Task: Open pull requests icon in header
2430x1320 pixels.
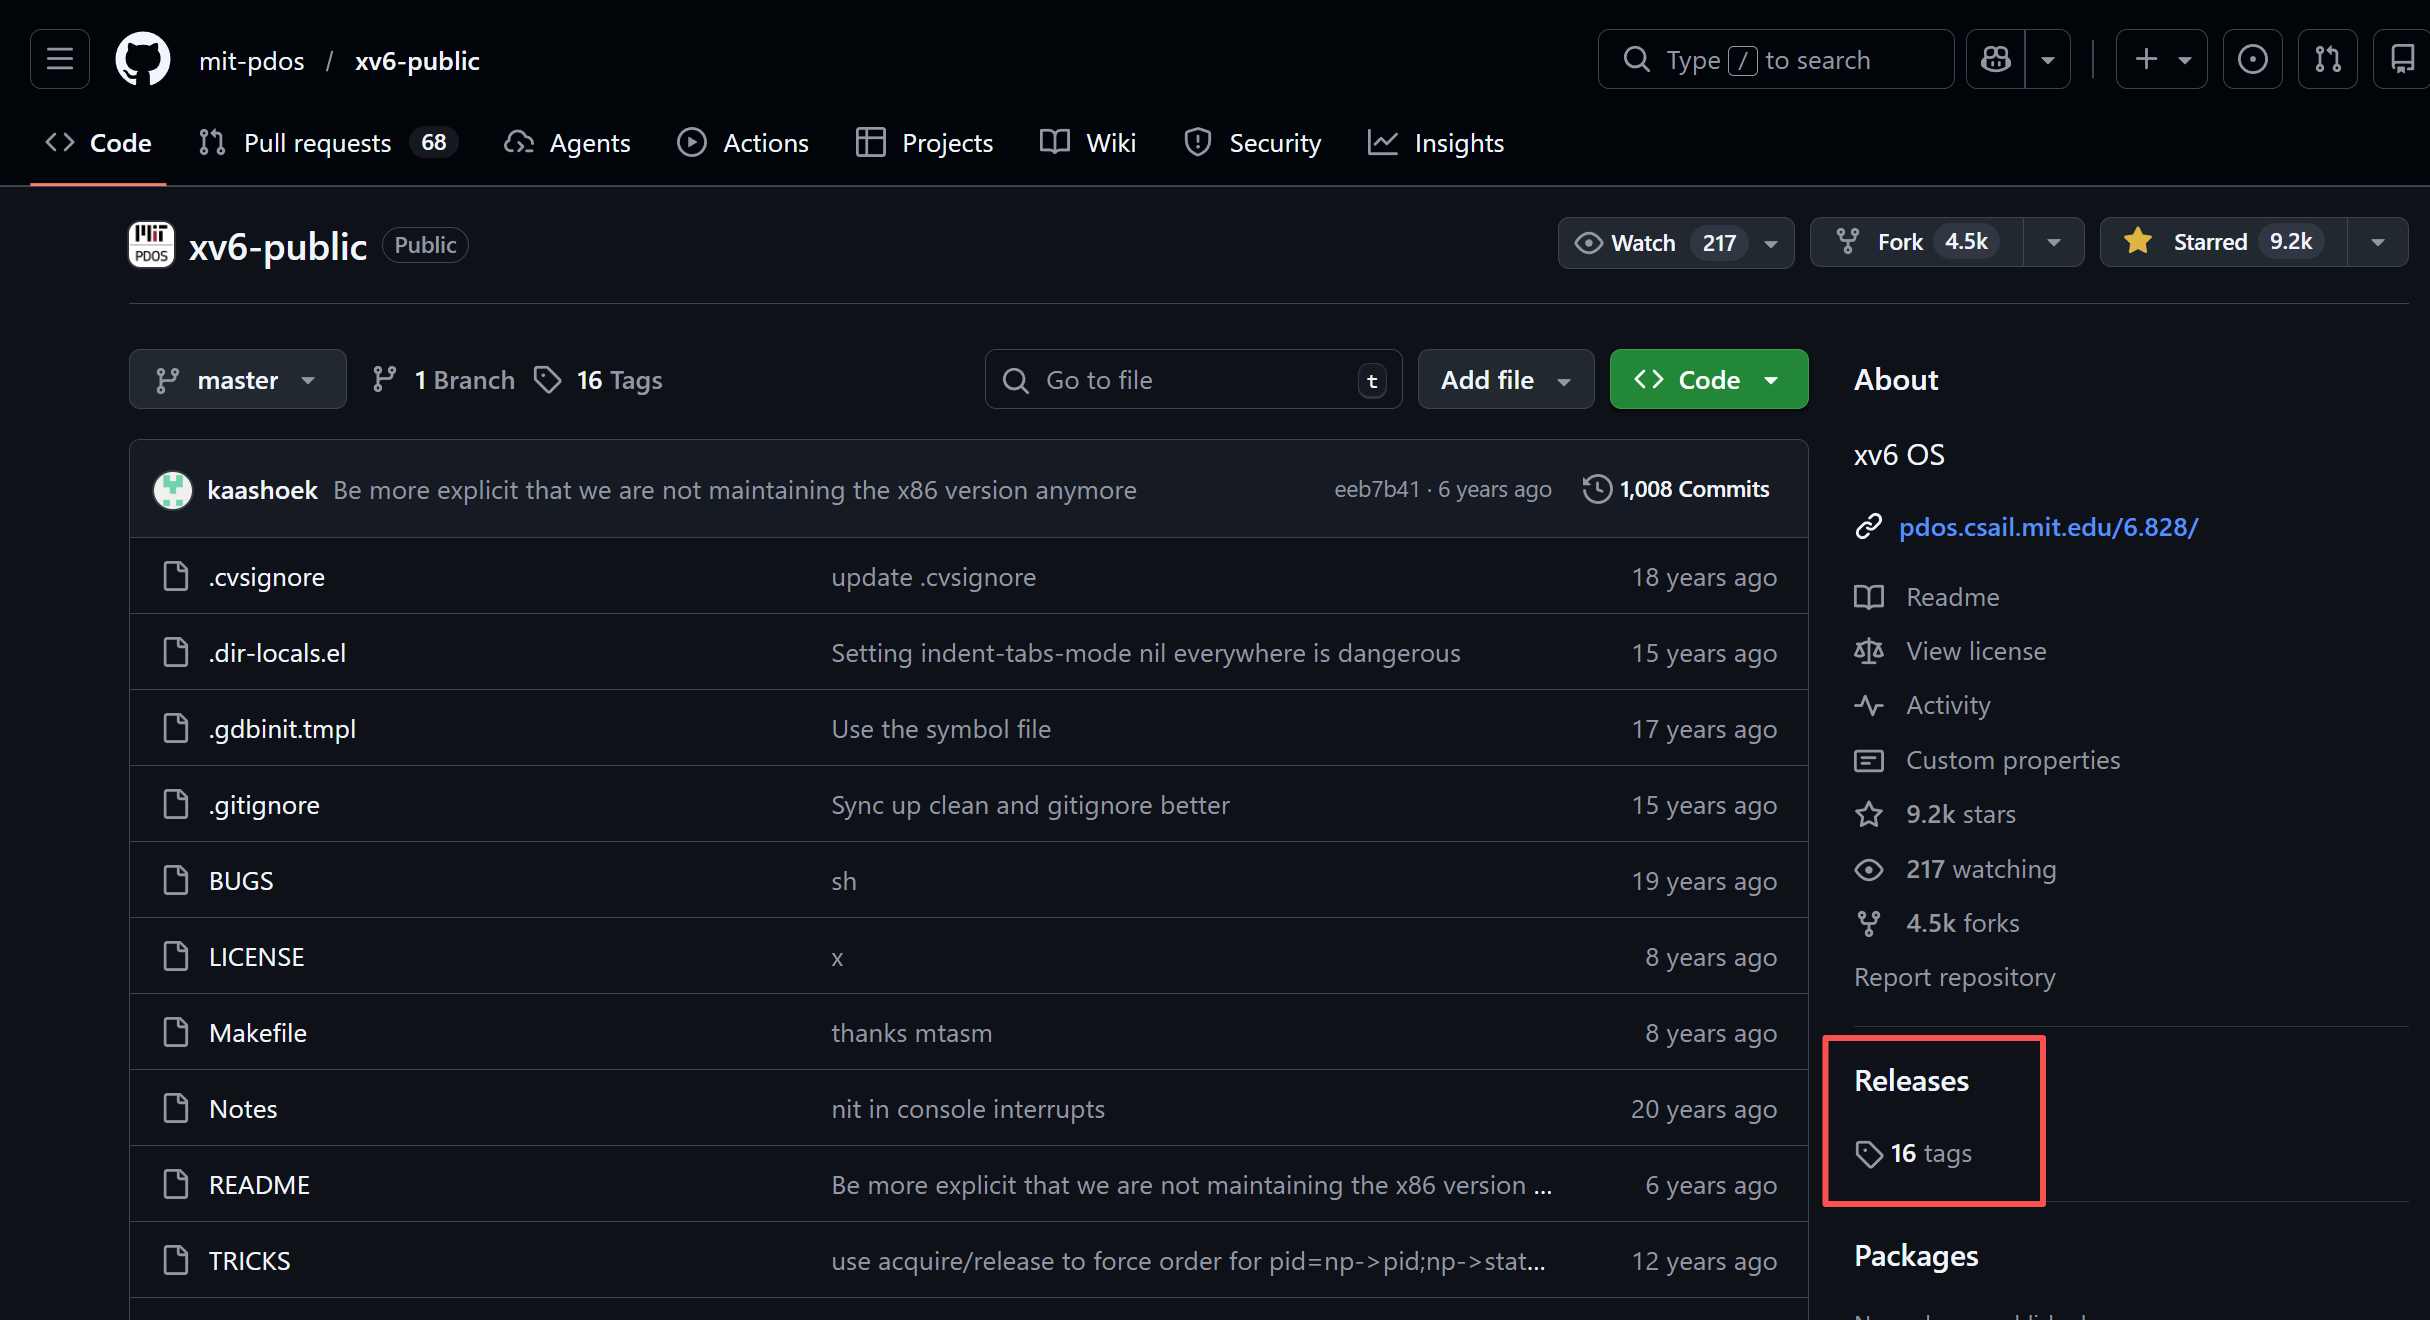Action: [2327, 60]
